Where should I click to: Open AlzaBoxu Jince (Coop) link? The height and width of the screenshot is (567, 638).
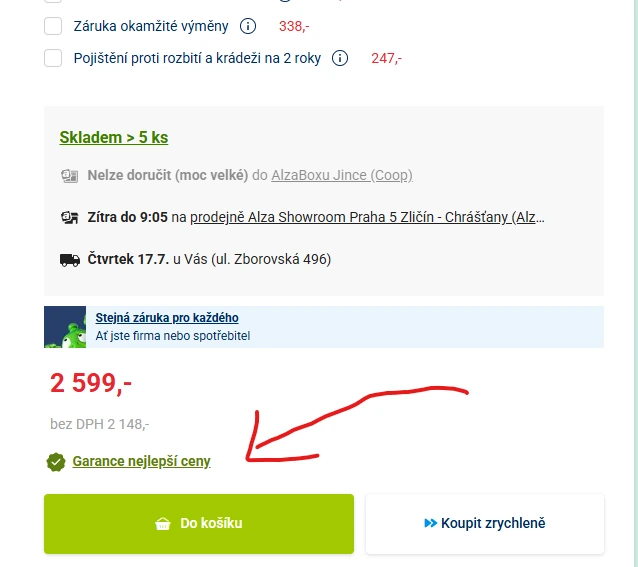(x=342, y=175)
